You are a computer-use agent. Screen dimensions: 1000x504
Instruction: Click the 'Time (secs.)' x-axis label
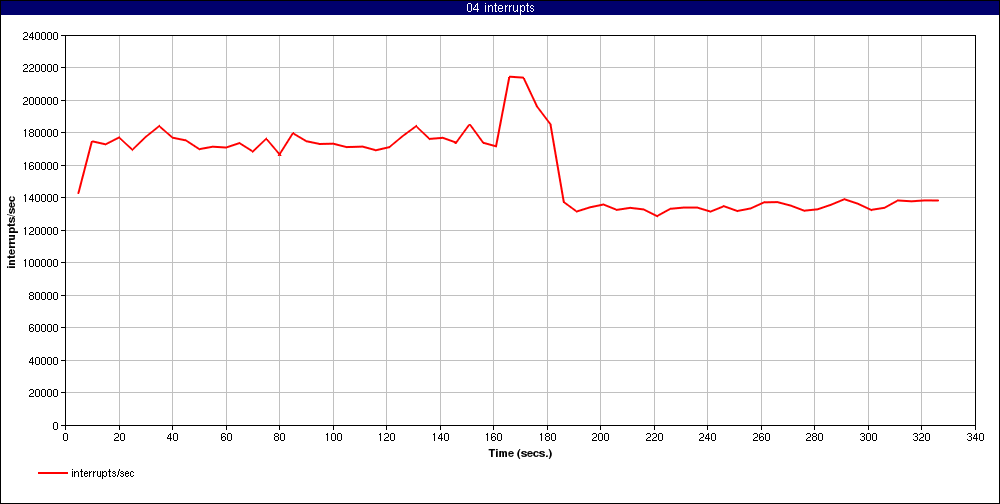pos(520,454)
